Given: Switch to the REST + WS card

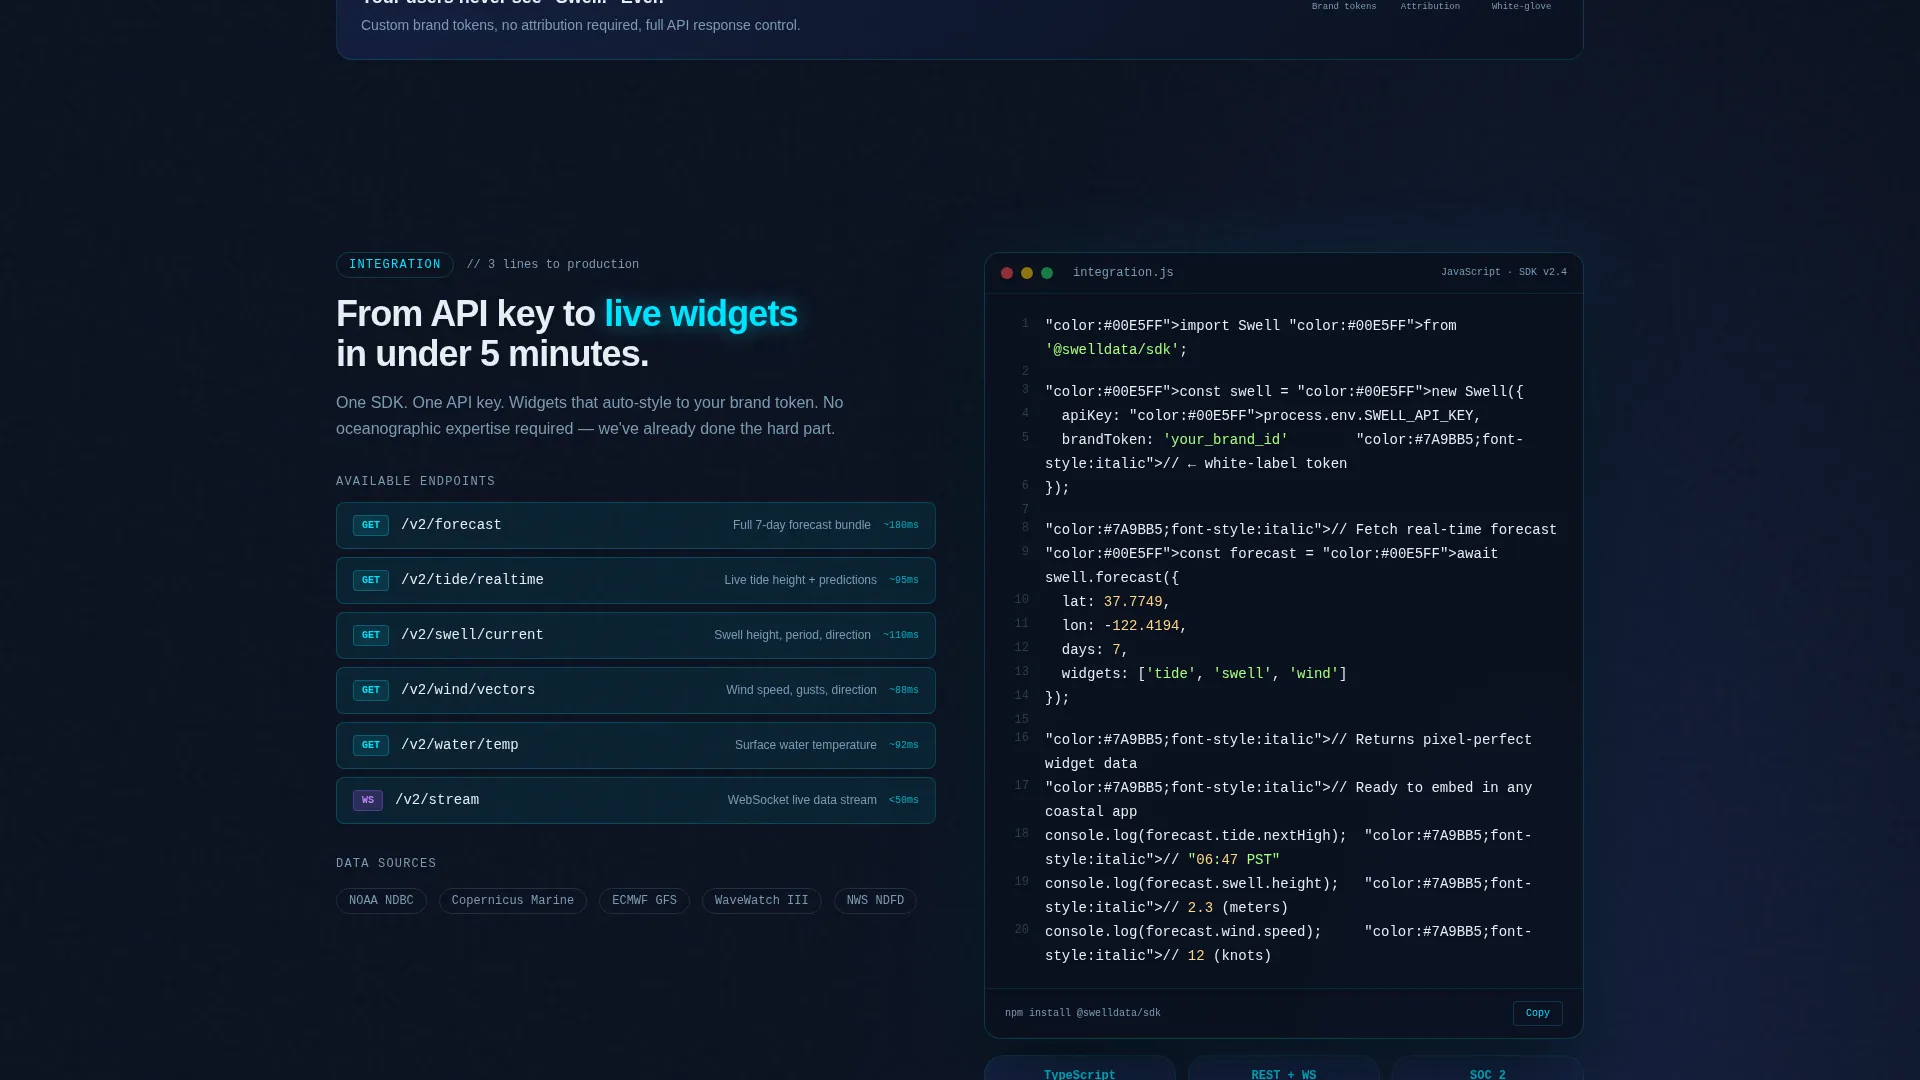Looking at the screenshot, I should tap(1284, 1068).
